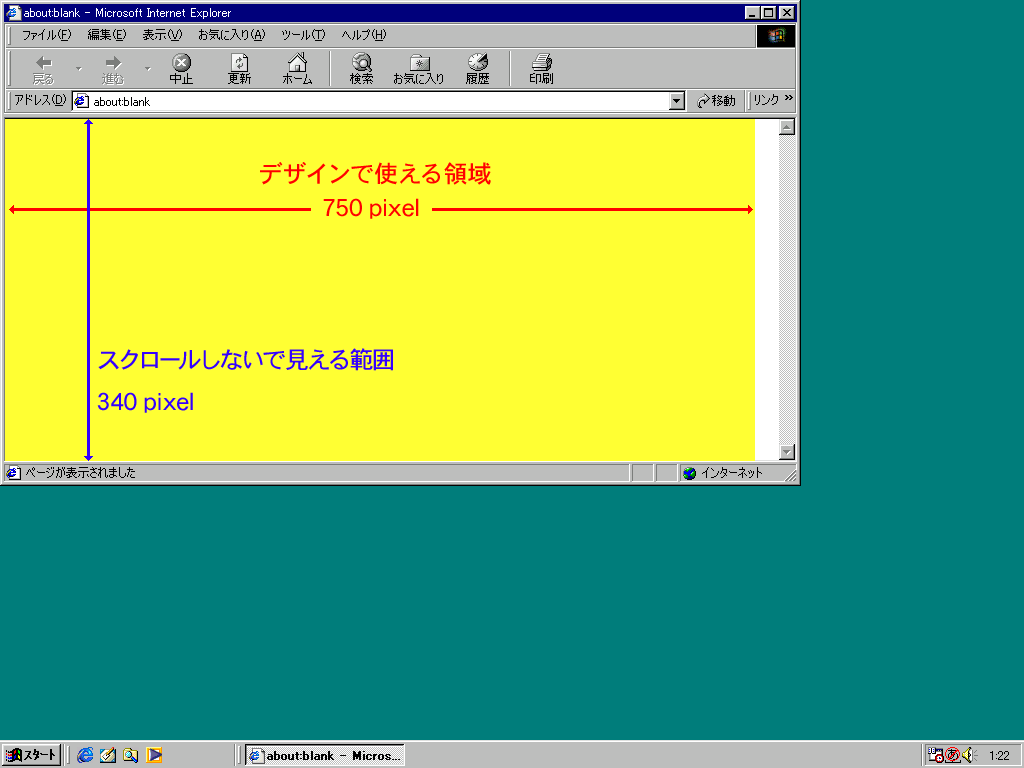Click the アドレス(D) label
The width and height of the screenshot is (1024, 768).
40,101
